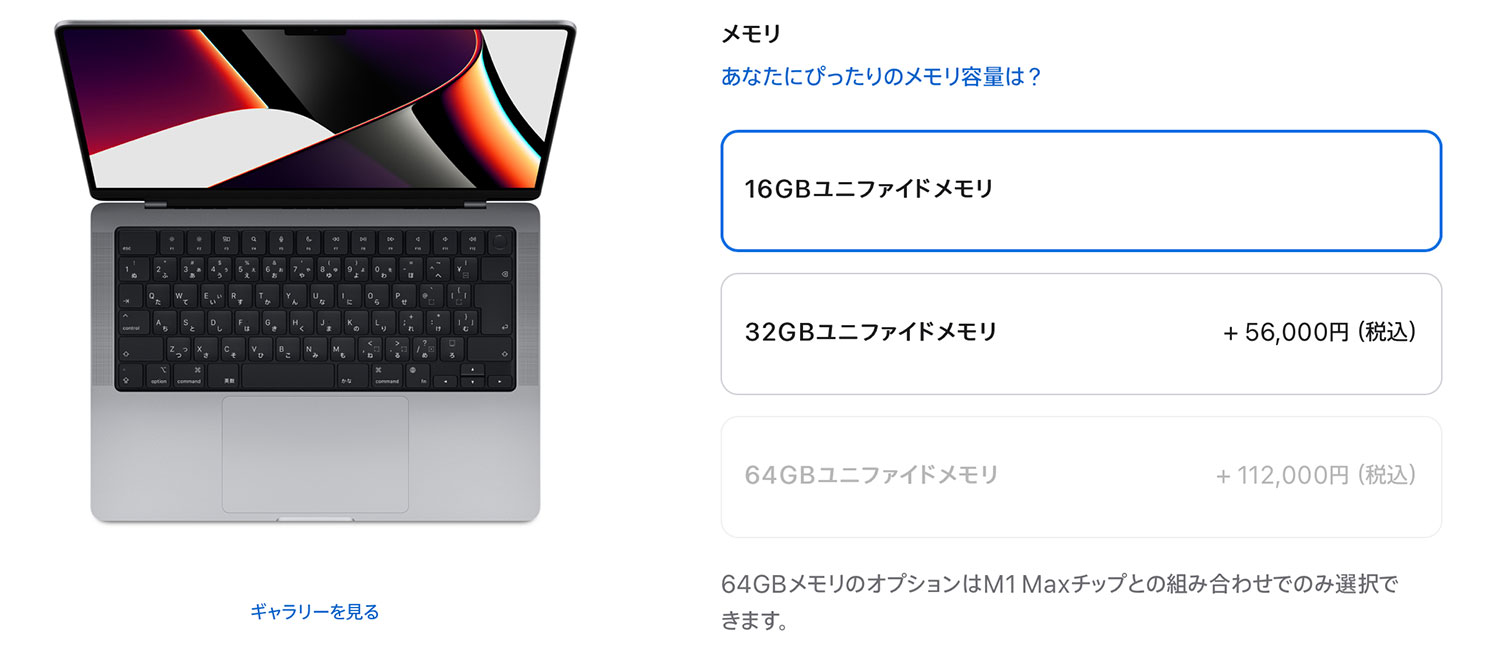Click the control key on the pictured keyboard
1500x665 pixels.
(133, 323)
